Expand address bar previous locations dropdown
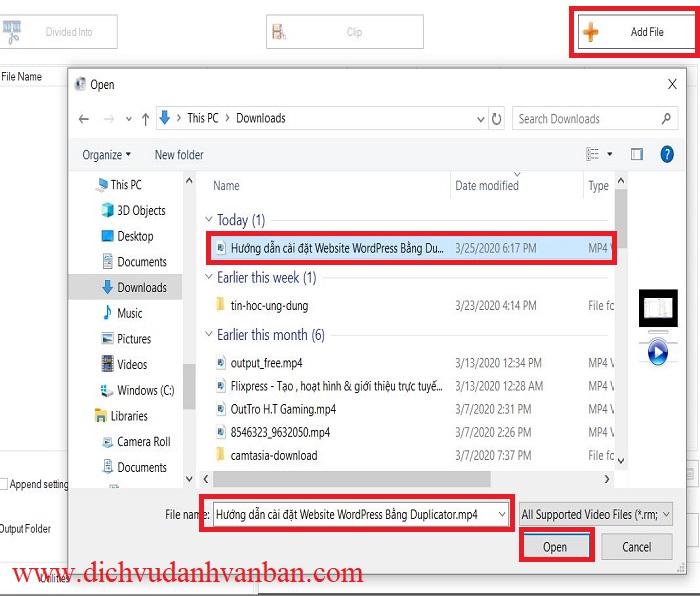 tap(480, 119)
